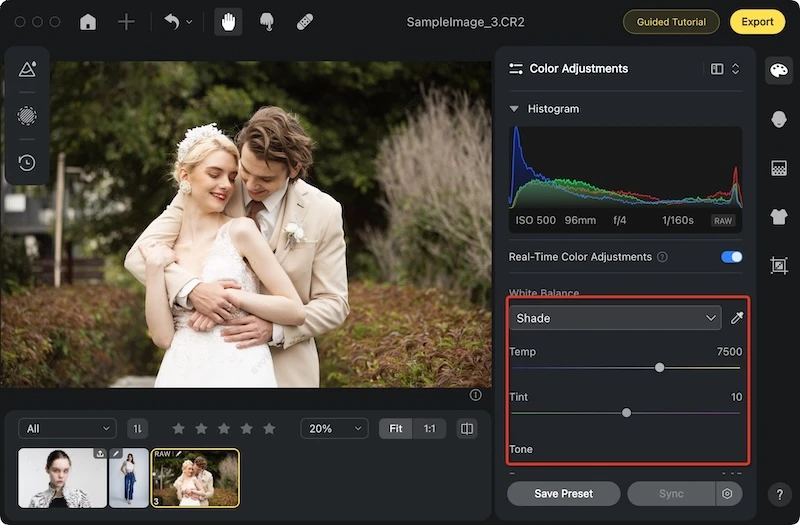Select the woman portrait thumbnail
The image size is (800, 525).
[x=62, y=478]
